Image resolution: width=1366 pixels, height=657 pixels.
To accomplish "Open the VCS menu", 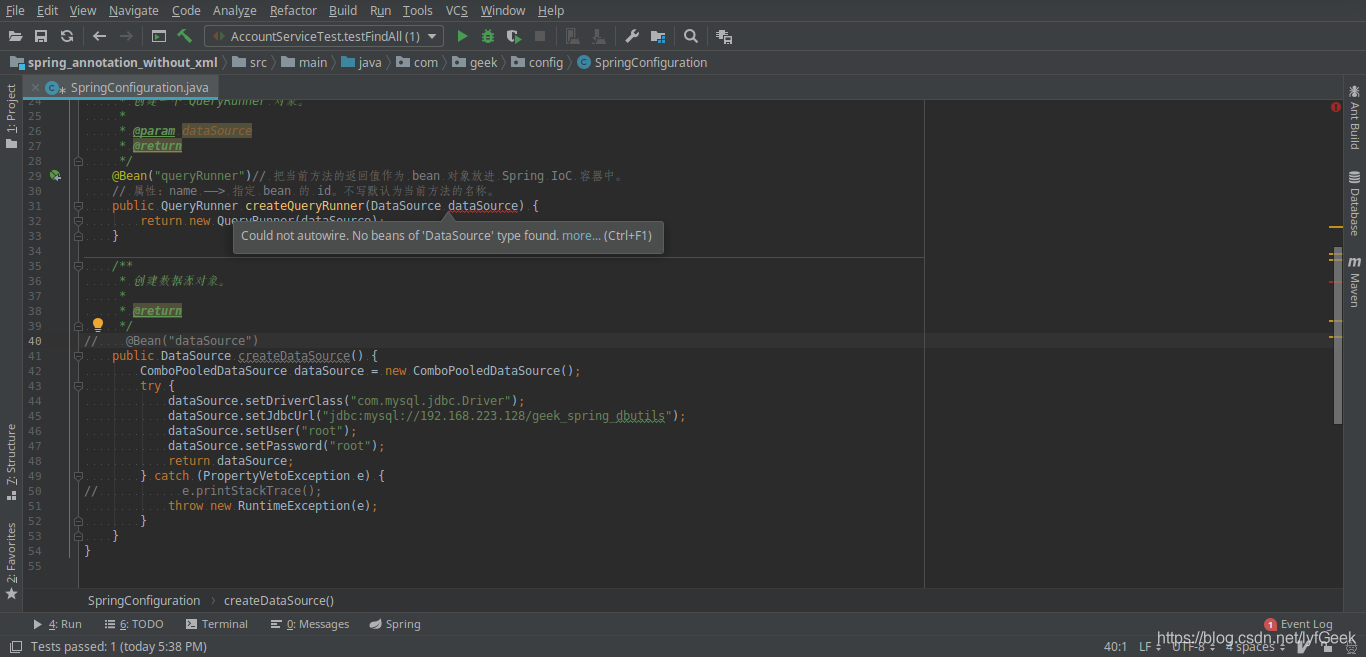I will click(x=456, y=10).
